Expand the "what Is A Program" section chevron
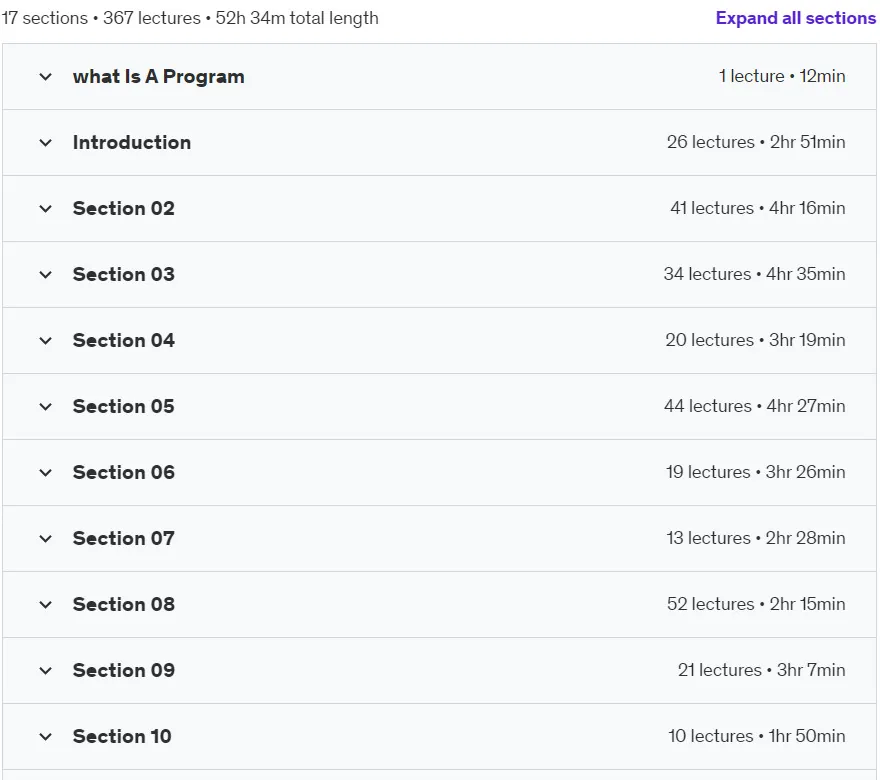This screenshot has height=780, width=880. (45, 77)
